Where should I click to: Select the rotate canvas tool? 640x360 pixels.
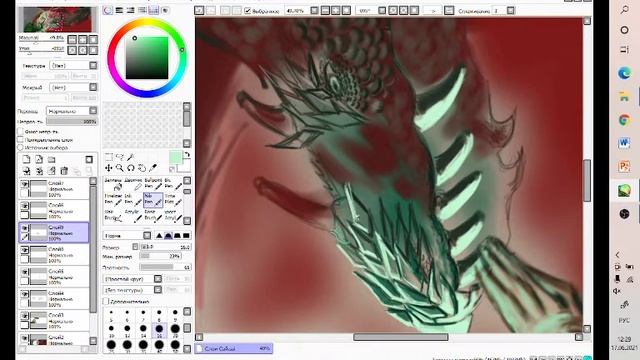131,168
